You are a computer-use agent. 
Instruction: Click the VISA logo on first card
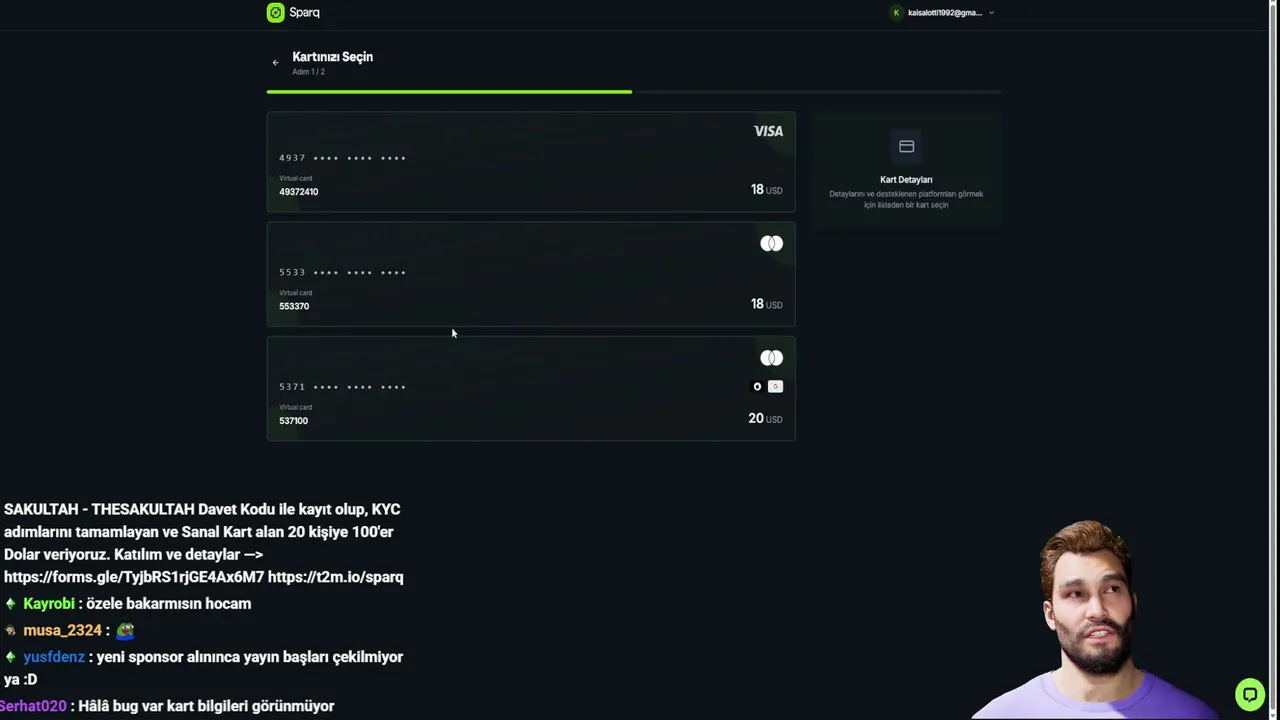(x=768, y=131)
